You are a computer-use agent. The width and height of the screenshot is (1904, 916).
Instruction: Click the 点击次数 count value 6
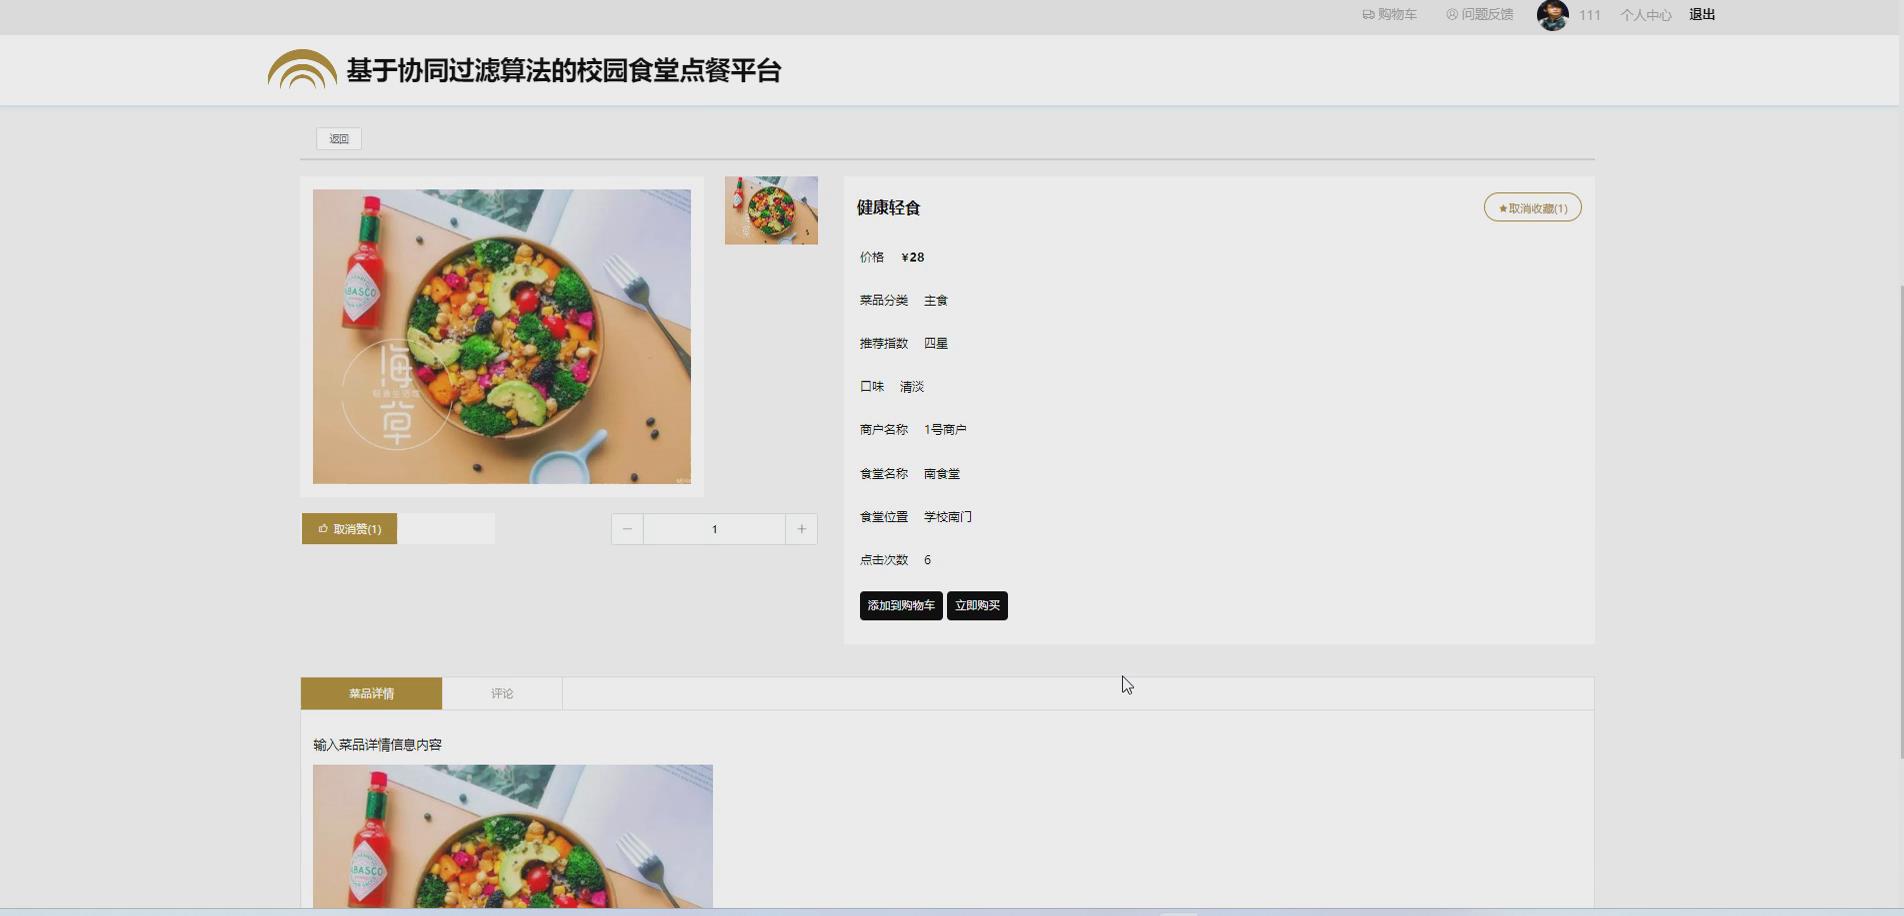[x=928, y=560]
